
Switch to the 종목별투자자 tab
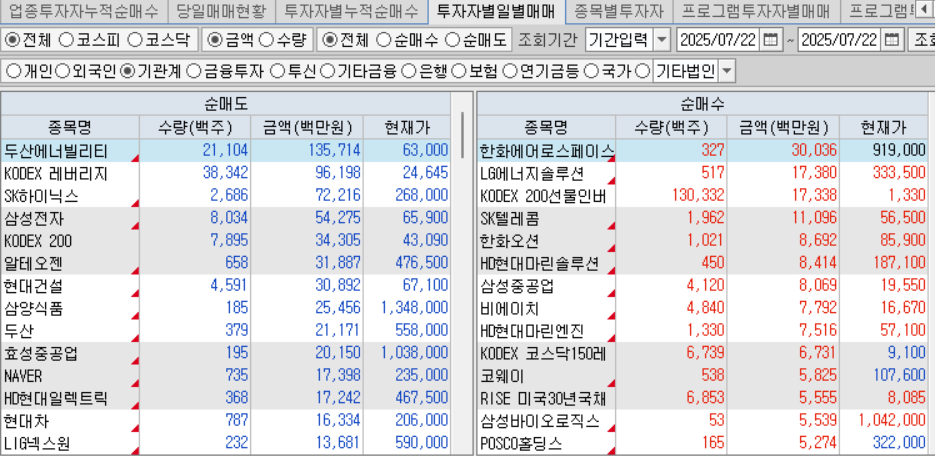pyautogui.click(x=618, y=11)
